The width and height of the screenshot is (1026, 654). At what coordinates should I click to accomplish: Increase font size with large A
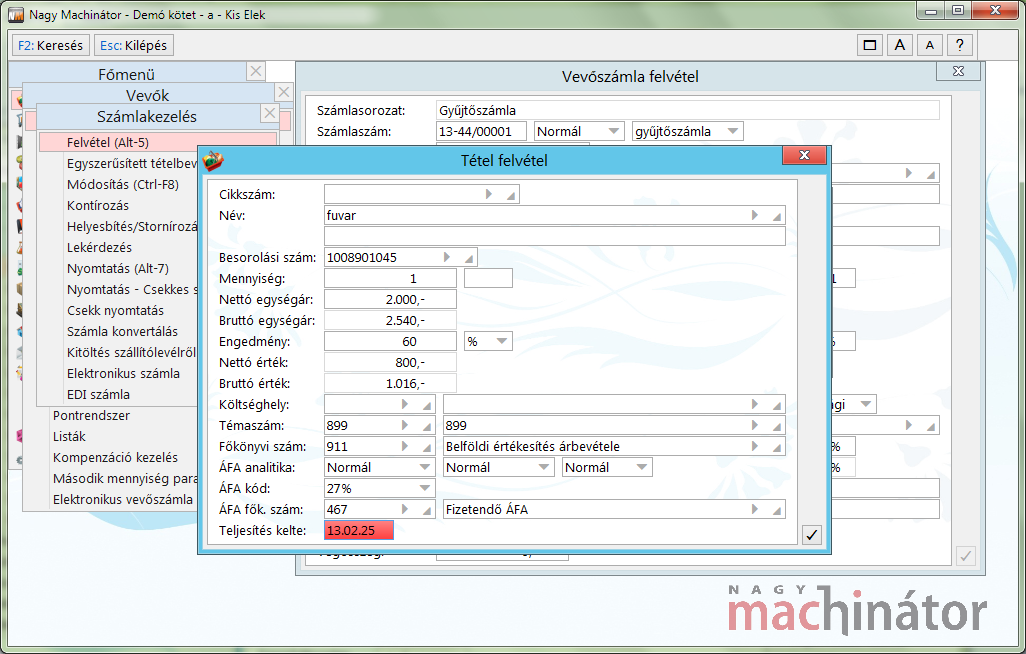click(900, 45)
